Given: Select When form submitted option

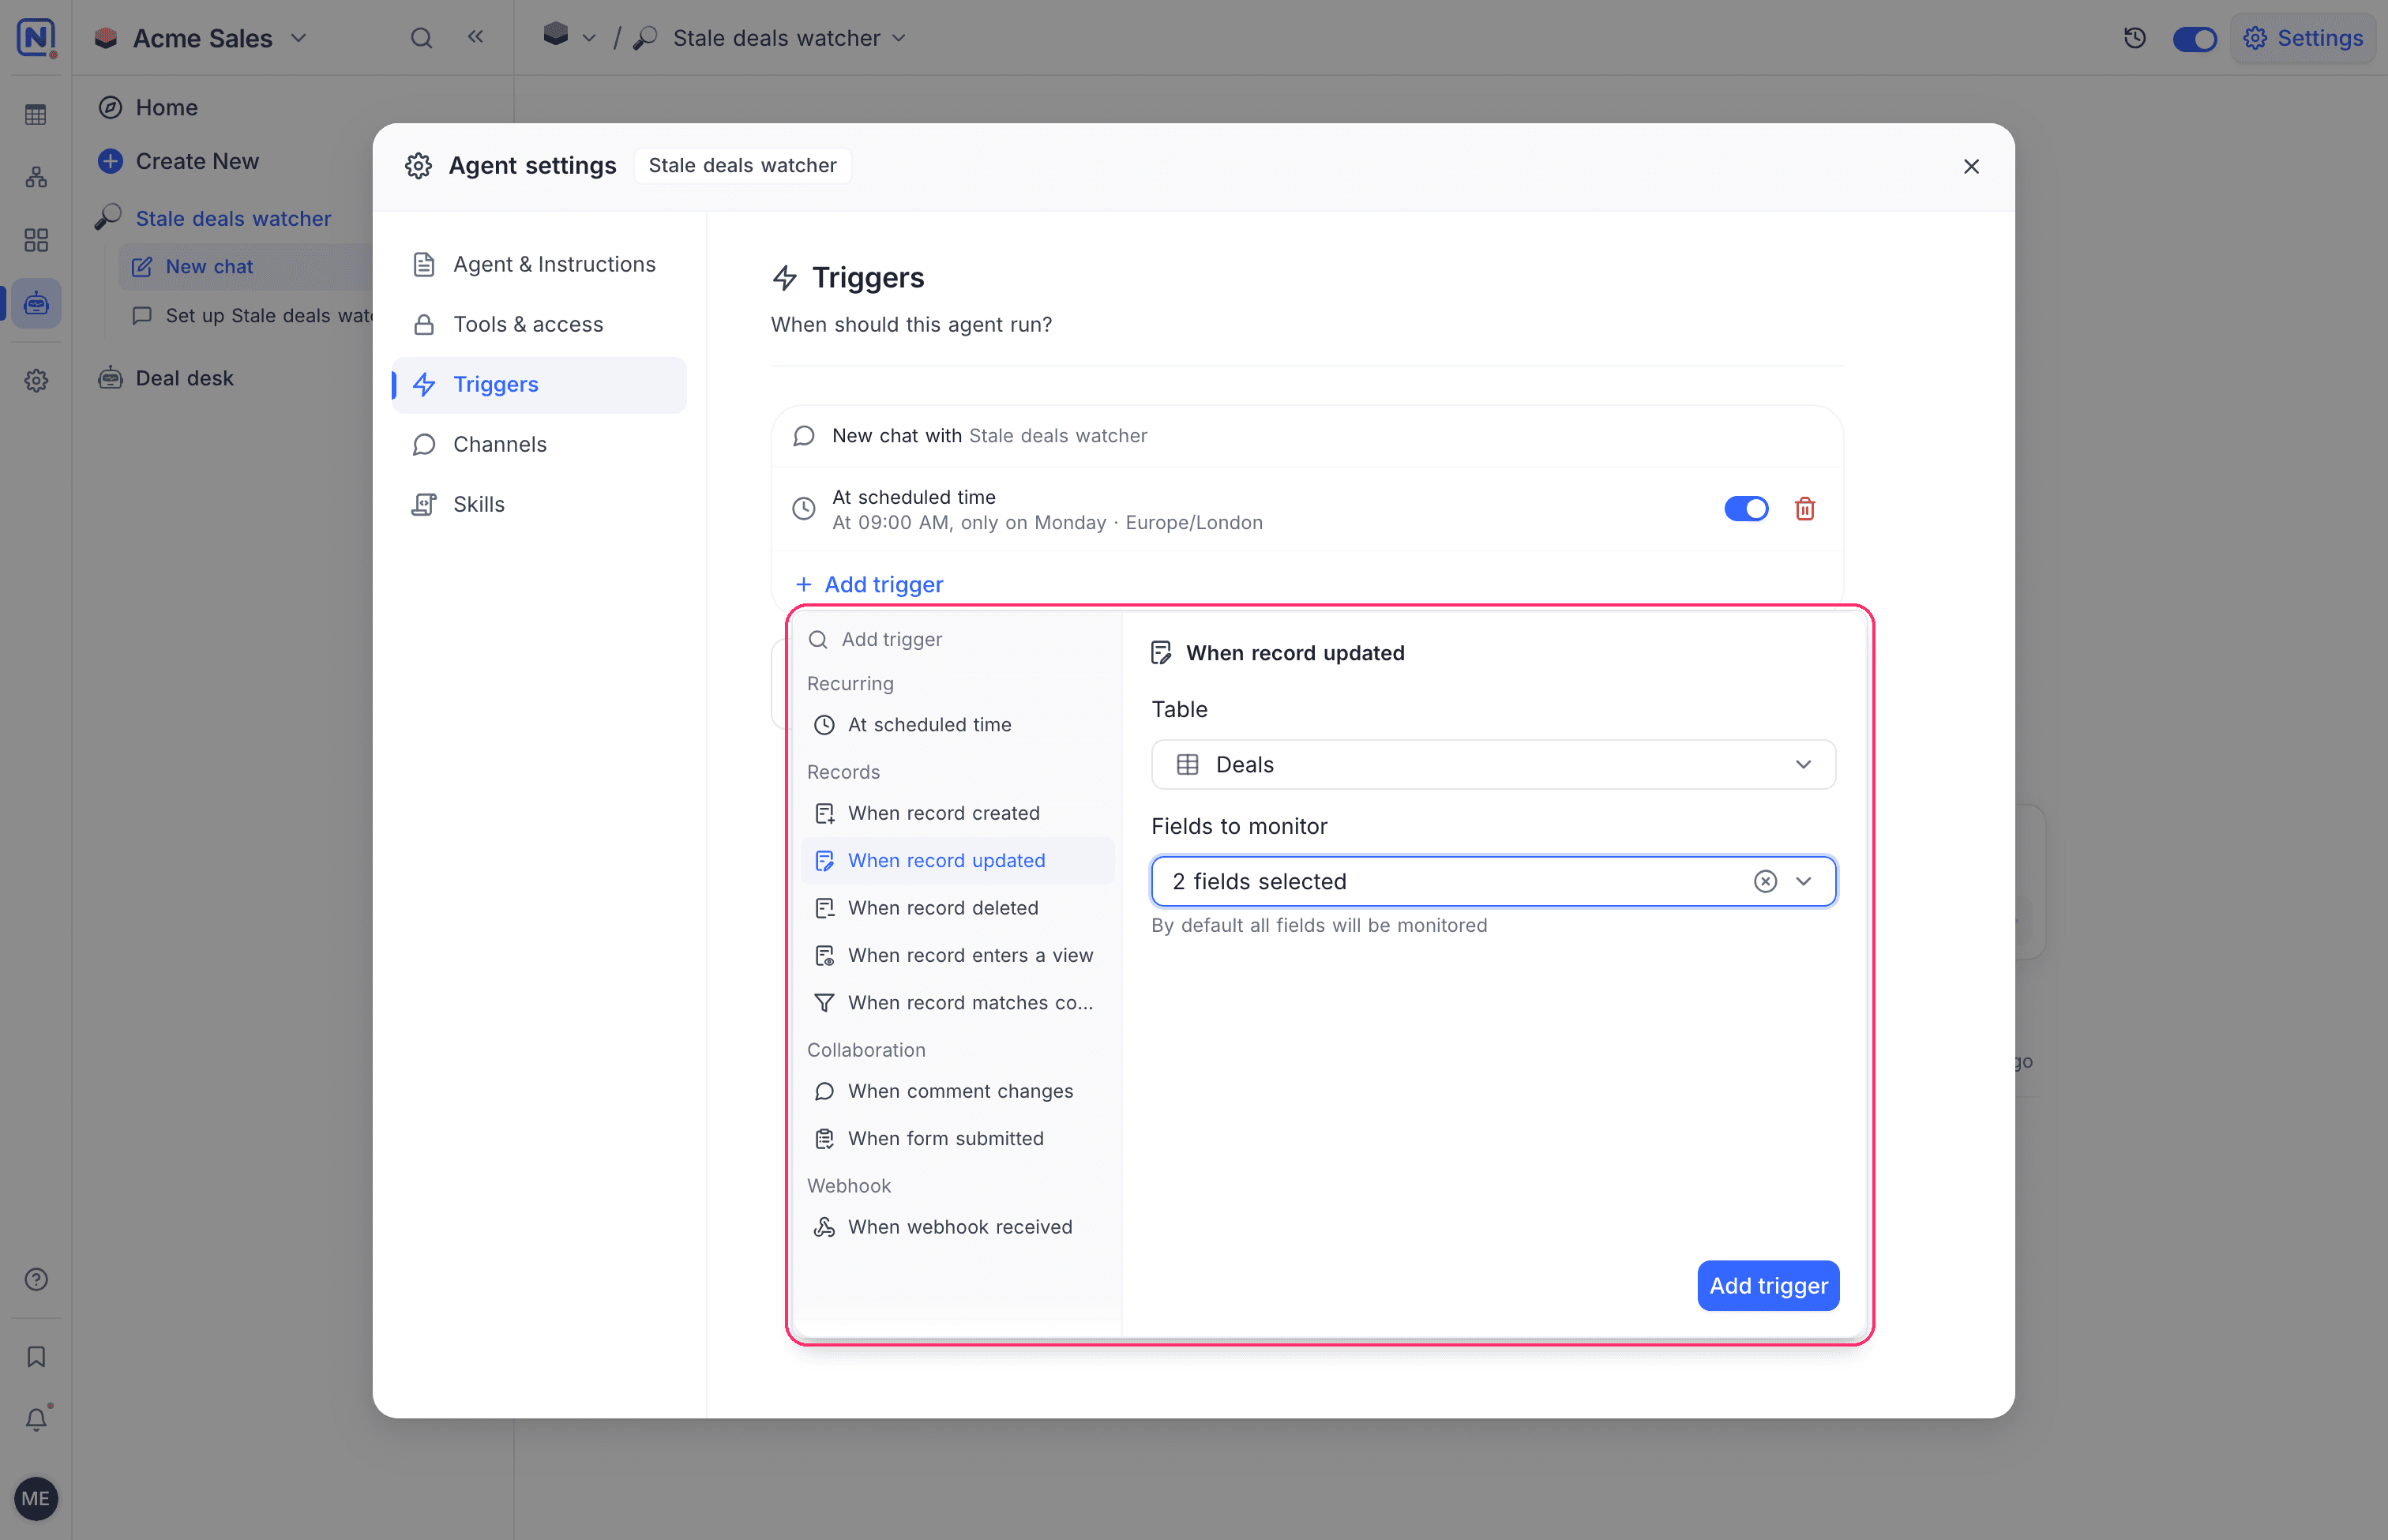Looking at the screenshot, I should [958, 1139].
